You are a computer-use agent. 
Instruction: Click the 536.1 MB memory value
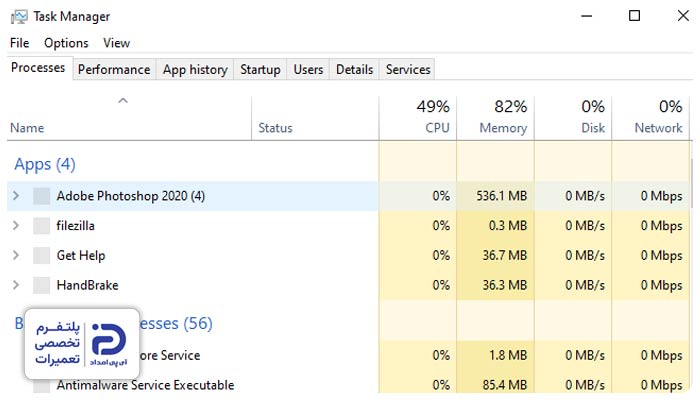click(x=501, y=196)
